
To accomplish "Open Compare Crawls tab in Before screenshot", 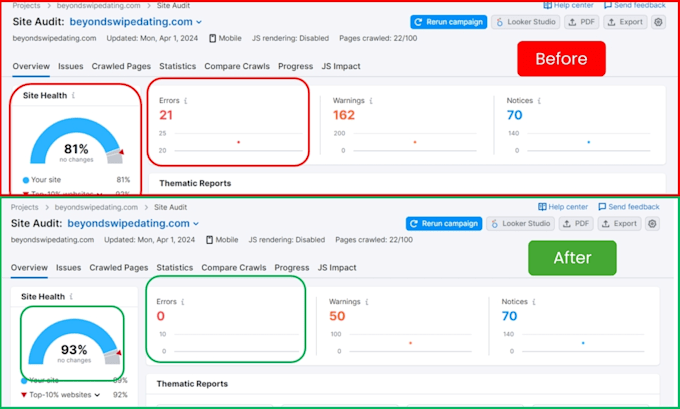I will [237, 66].
